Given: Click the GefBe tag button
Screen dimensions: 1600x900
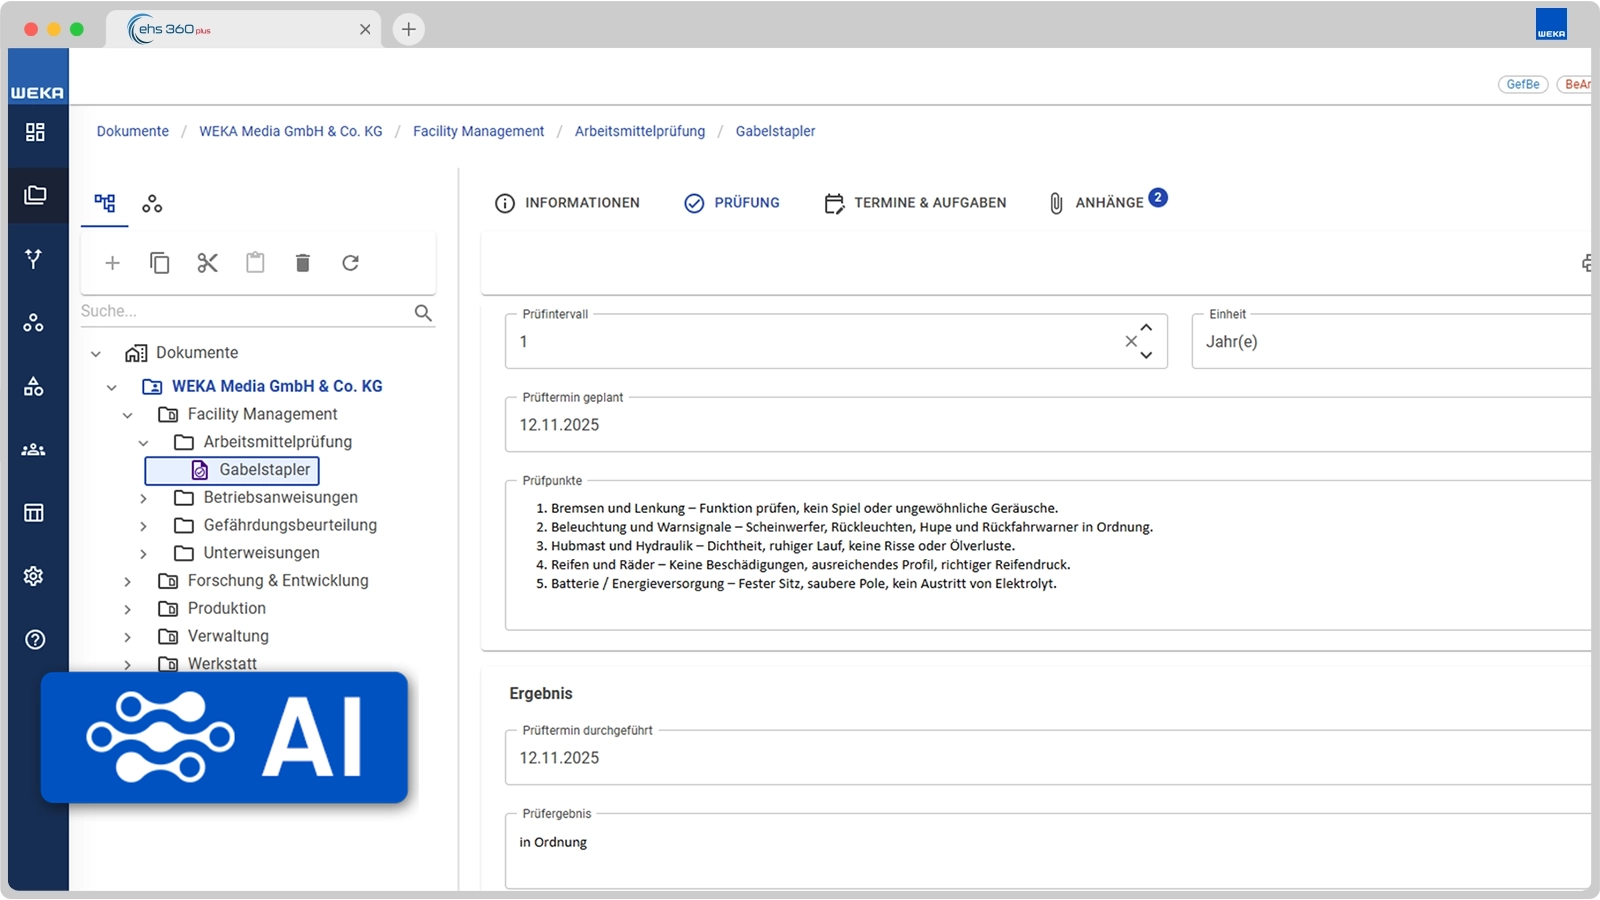Looking at the screenshot, I should coord(1523,85).
